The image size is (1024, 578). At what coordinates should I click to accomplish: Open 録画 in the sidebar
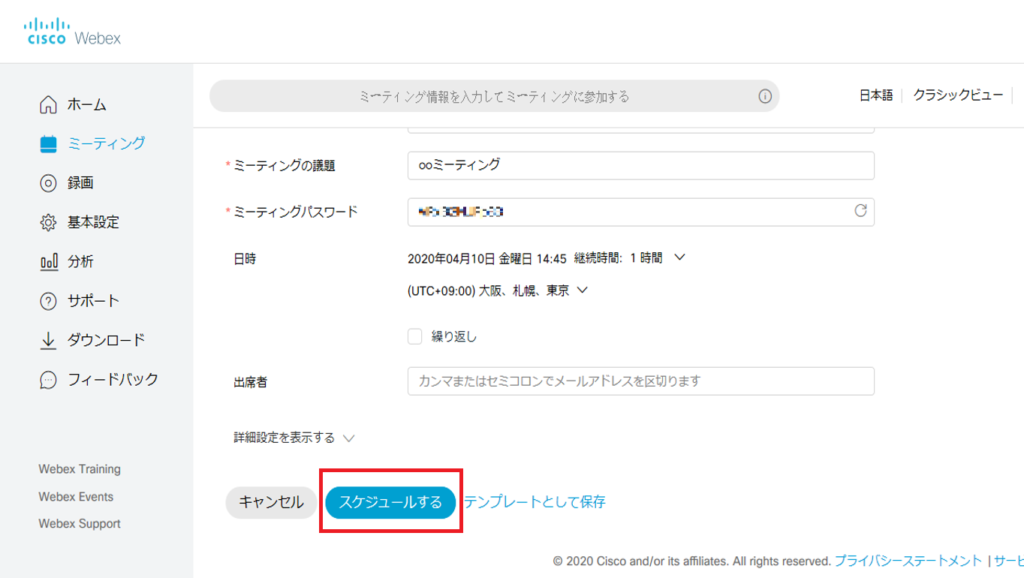tap(80, 183)
